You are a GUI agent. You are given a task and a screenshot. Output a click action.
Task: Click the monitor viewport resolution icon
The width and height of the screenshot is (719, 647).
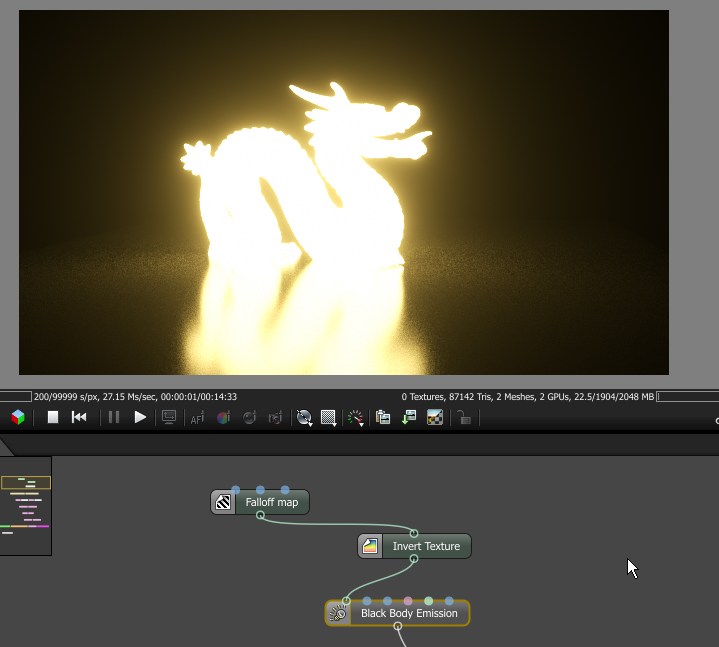pyautogui.click(x=169, y=417)
